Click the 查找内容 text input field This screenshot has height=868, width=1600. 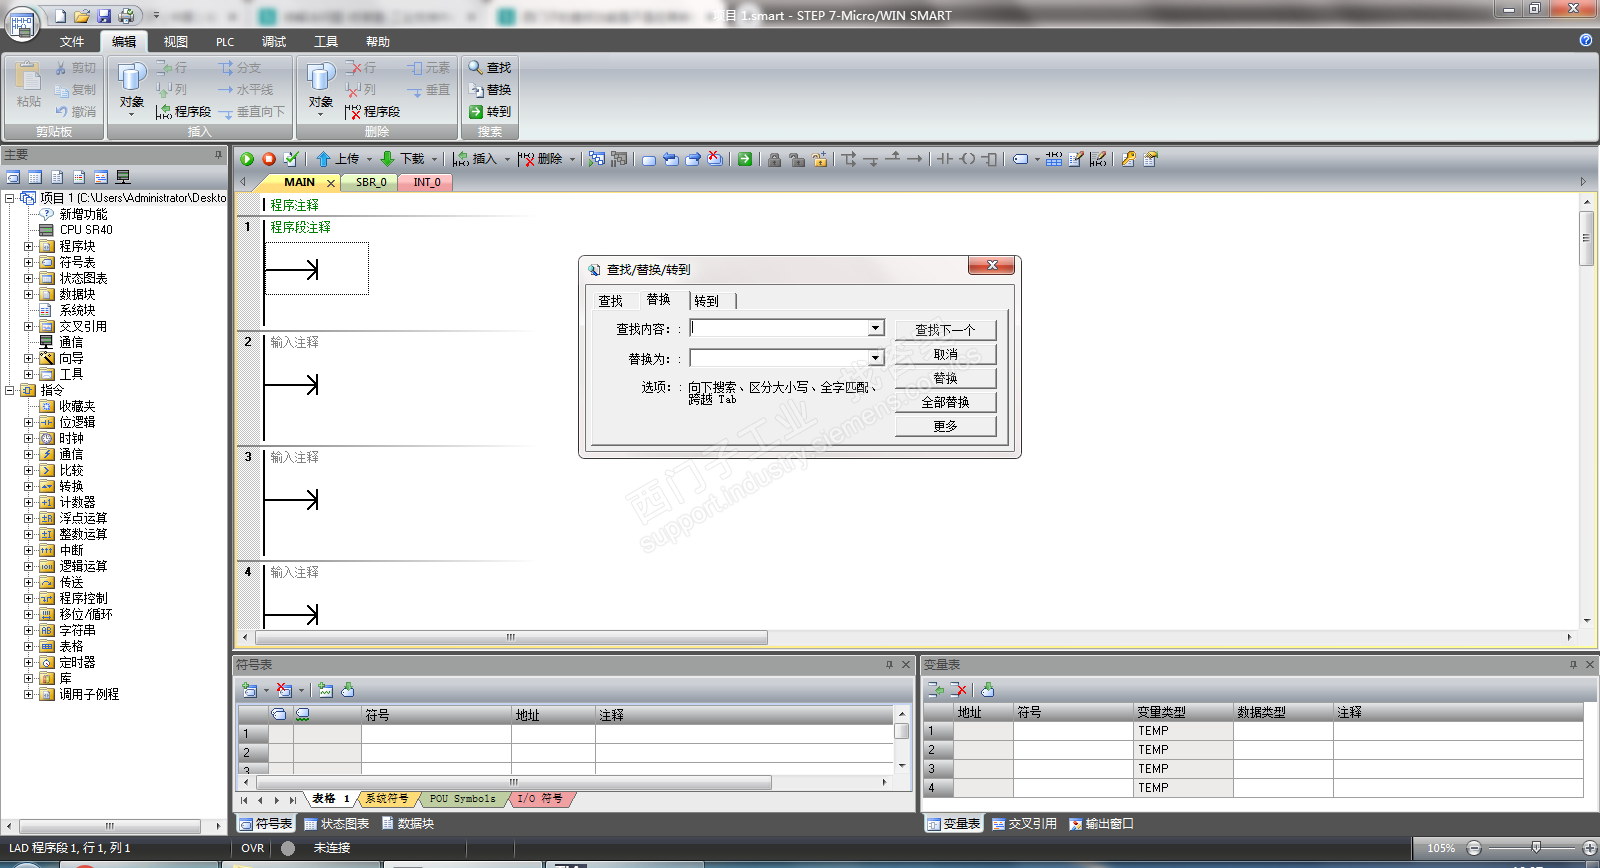pyautogui.click(x=779, y=328)
